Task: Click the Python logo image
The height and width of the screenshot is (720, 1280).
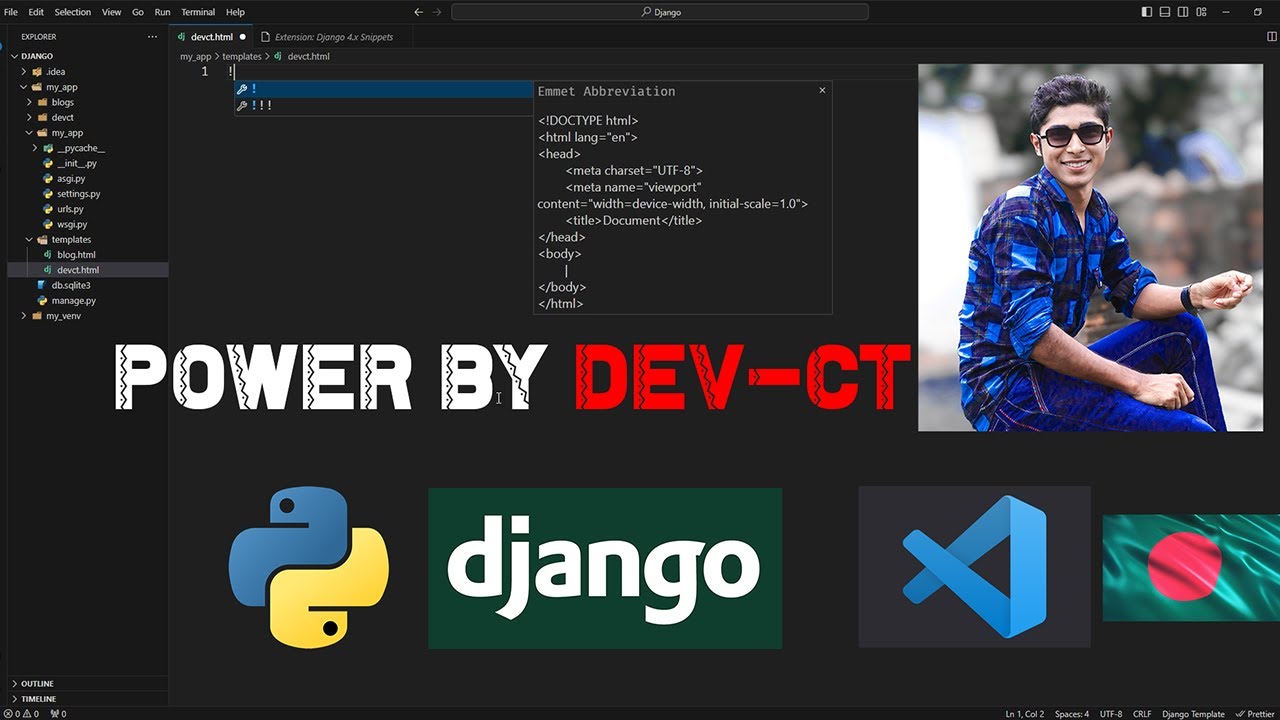Action: [x=308, y=567]
